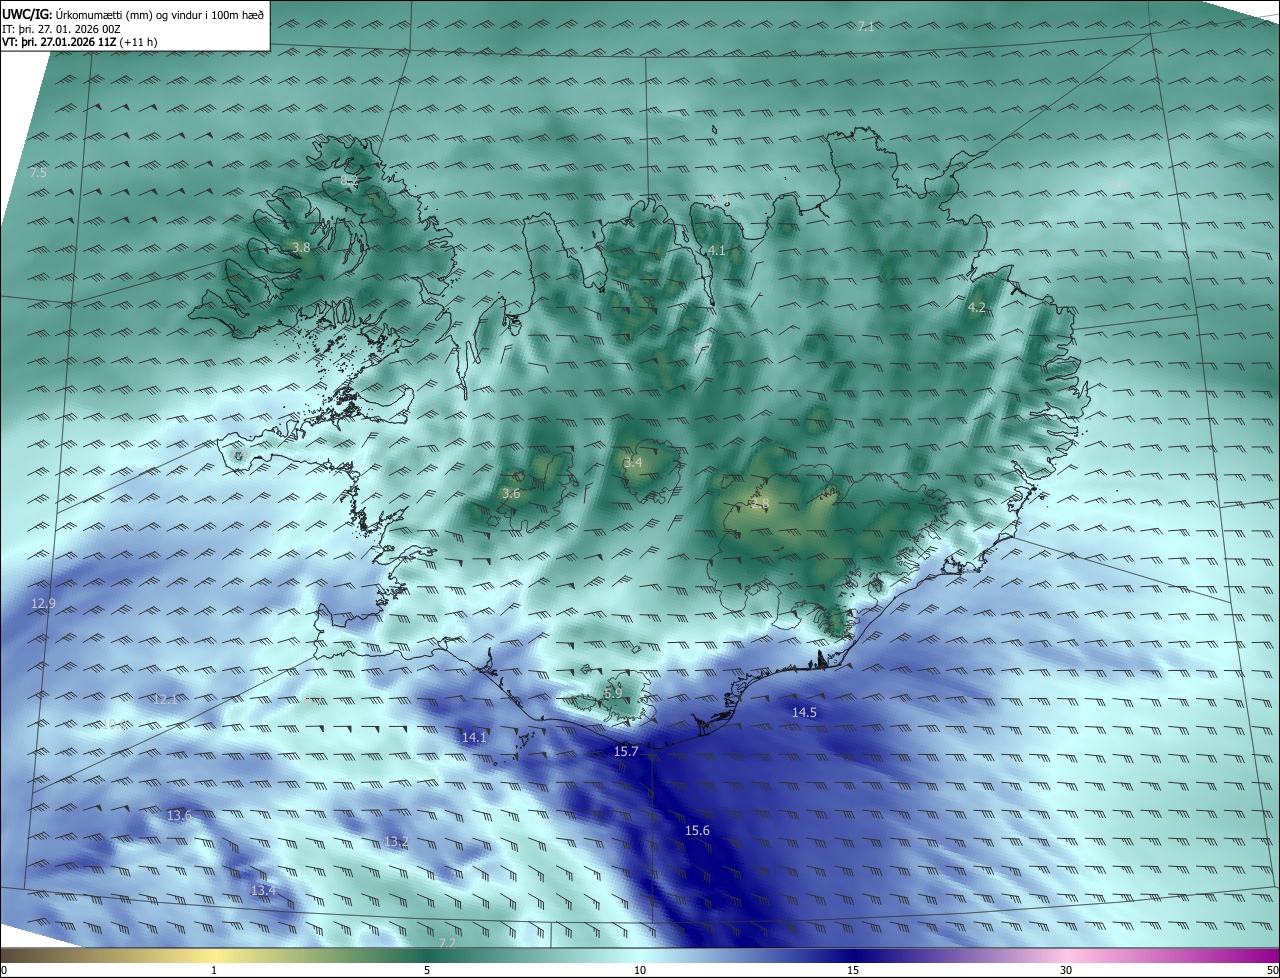1280x978 pixels.
Task: Click the colour scale tick label 10
Action: [640, 970]
